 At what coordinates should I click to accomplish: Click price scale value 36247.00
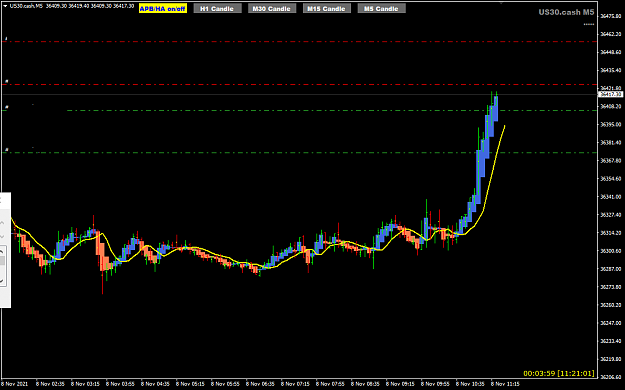[x=611, y=323]
